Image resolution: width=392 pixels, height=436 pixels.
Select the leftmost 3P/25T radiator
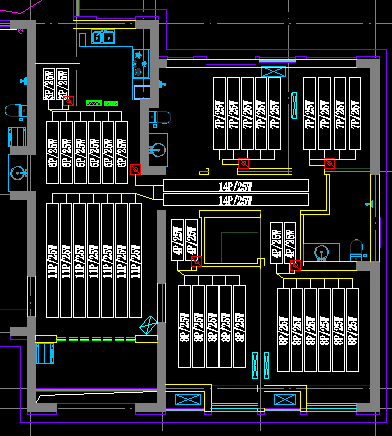(x=49, y=84)
